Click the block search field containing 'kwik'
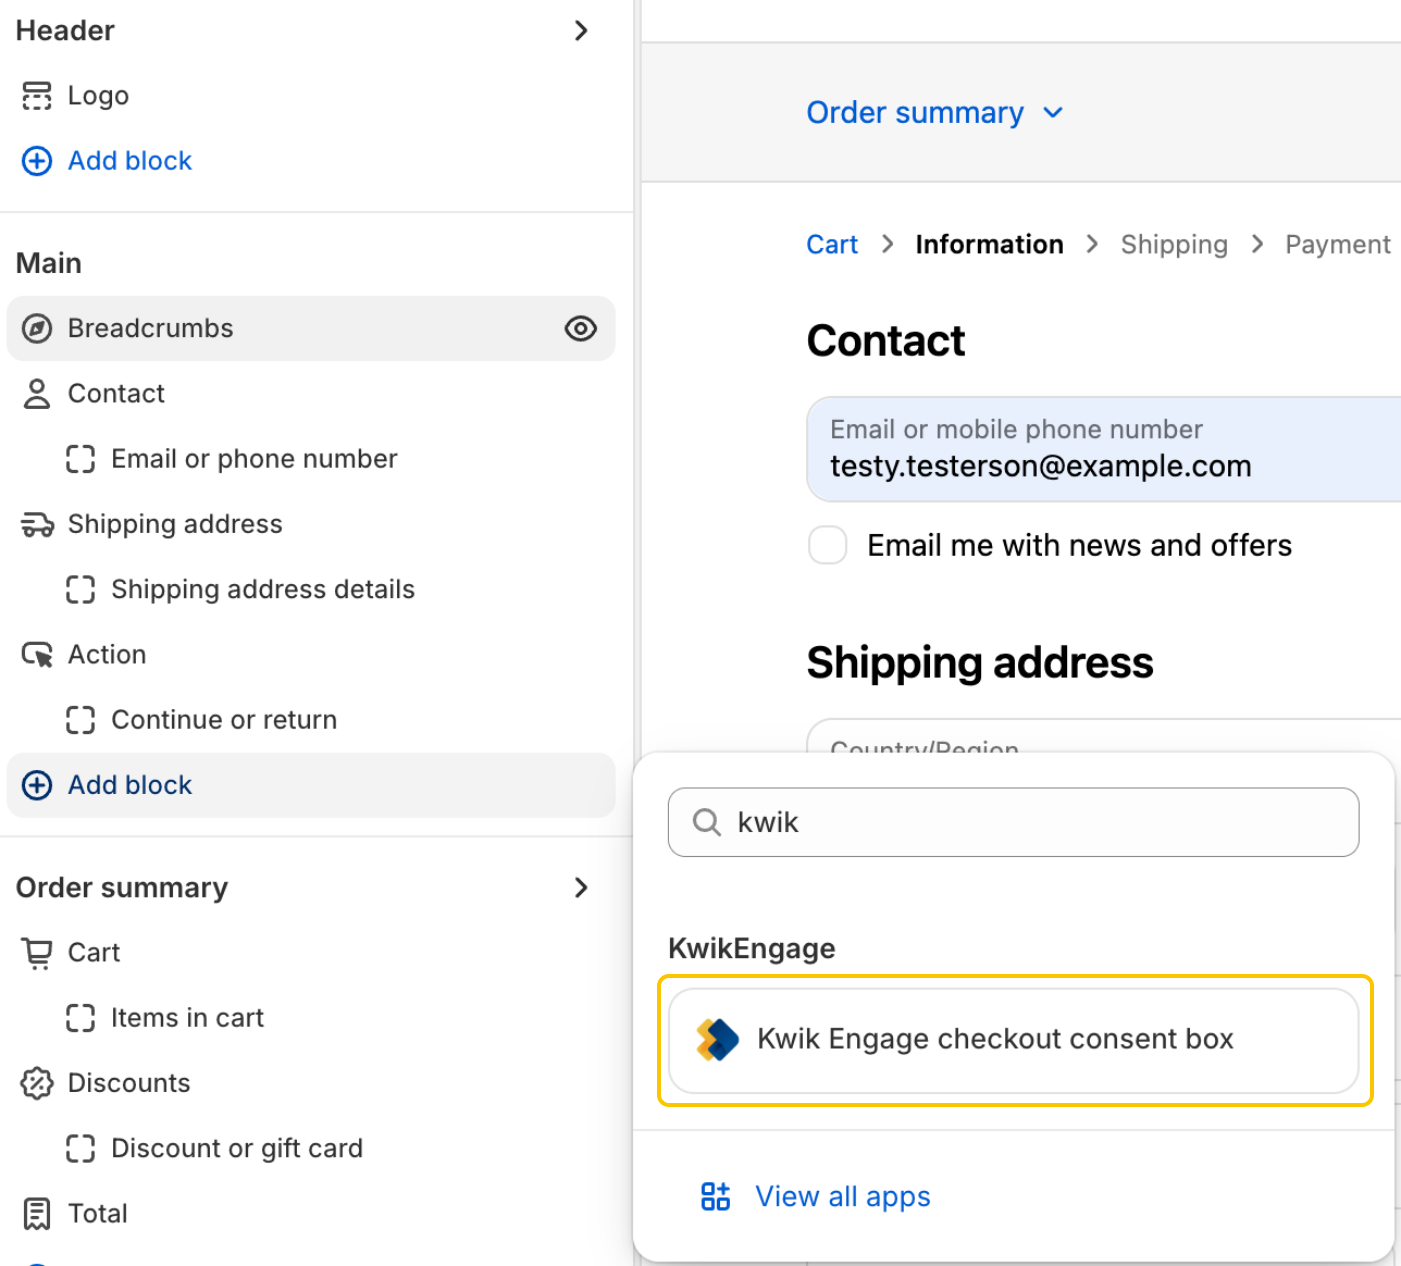The width and height of the screenshot is (1401, 1266). [1013, 822]
